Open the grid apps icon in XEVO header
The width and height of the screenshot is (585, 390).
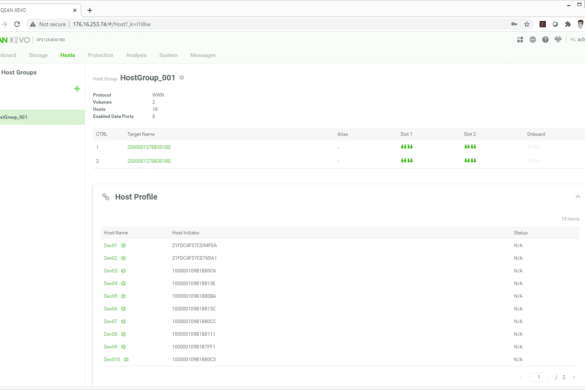[520, 40]
